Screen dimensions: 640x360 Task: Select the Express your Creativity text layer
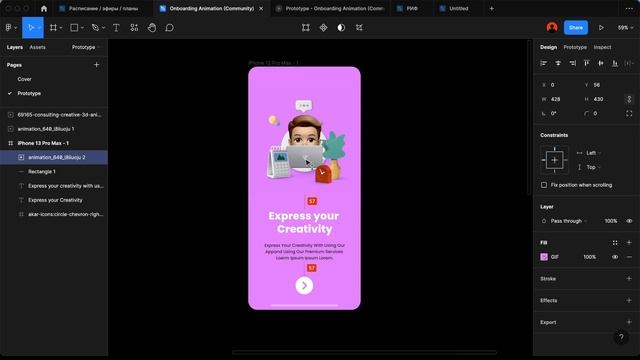[x=54, y=200]
